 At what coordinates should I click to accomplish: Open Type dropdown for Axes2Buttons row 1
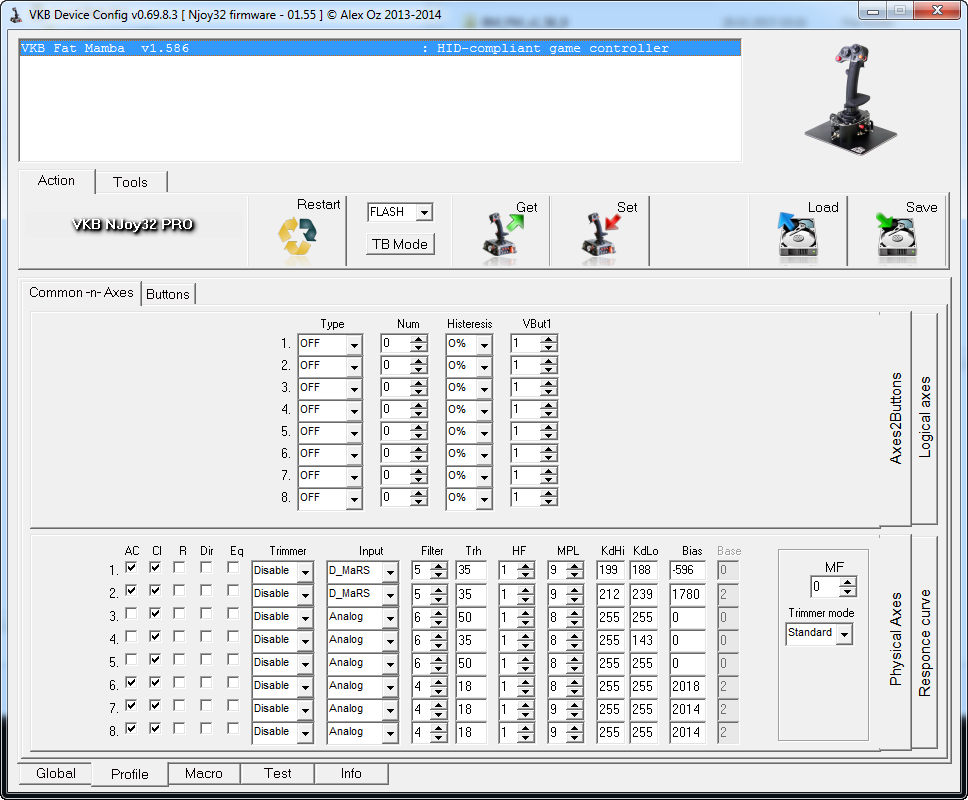pyautogui.click(x=354, y=344)
